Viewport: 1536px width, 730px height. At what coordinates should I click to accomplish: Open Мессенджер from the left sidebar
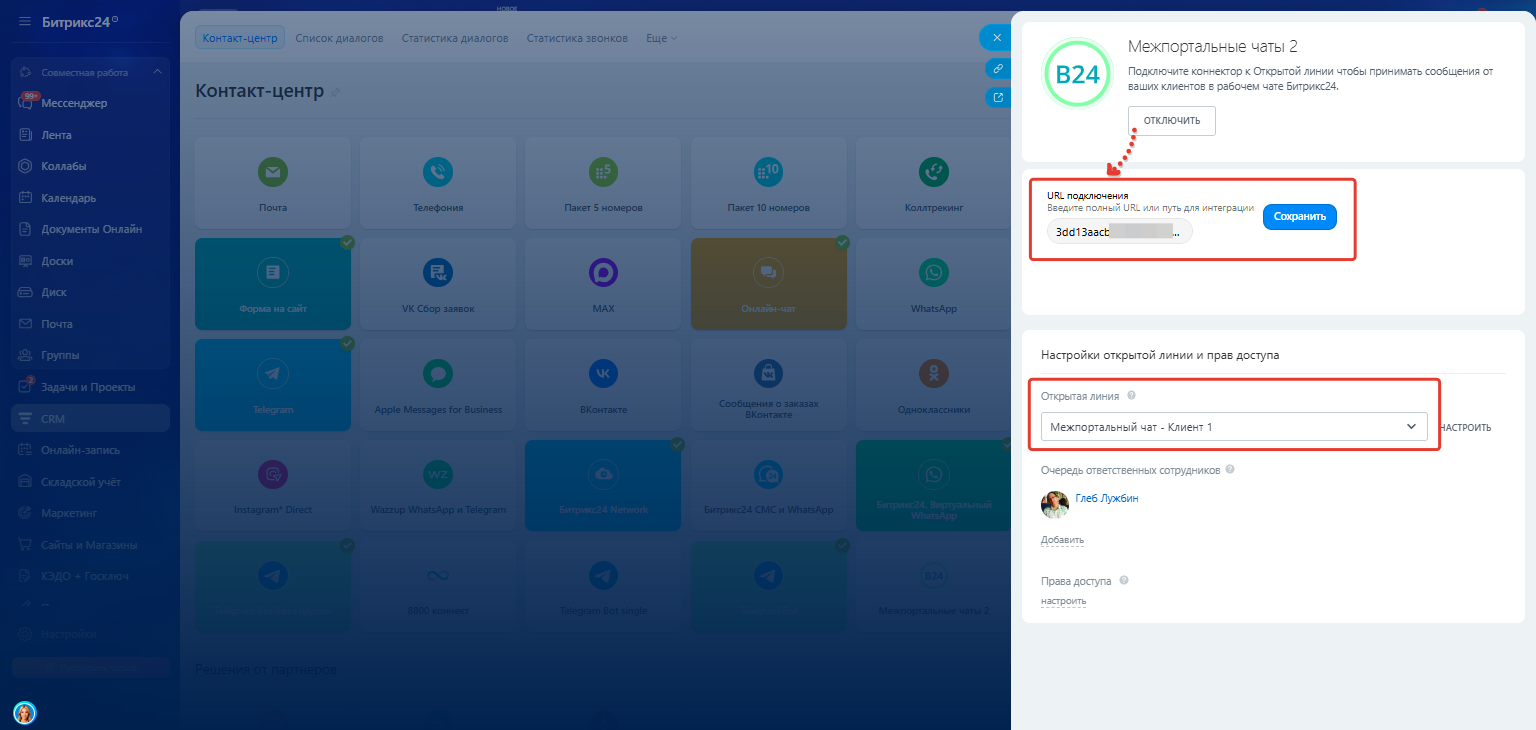point(73,103)
